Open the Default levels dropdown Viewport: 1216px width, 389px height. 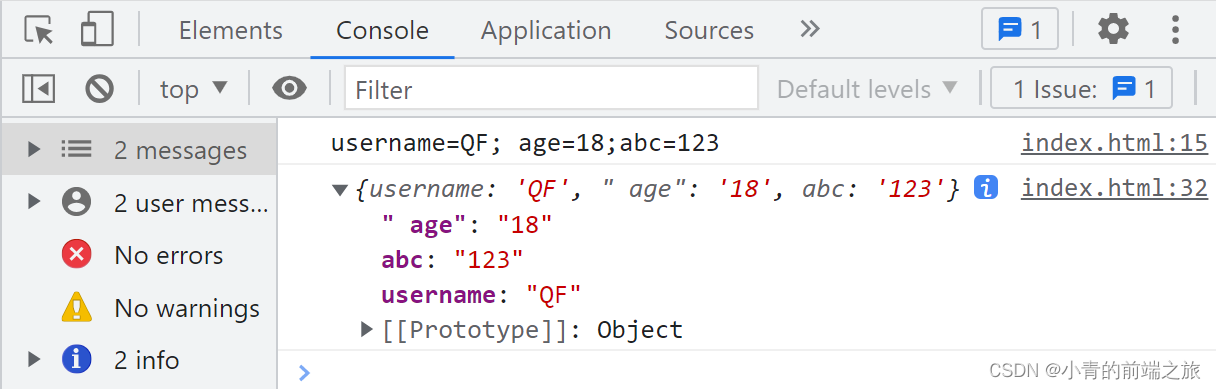click(x=867, y=89)
